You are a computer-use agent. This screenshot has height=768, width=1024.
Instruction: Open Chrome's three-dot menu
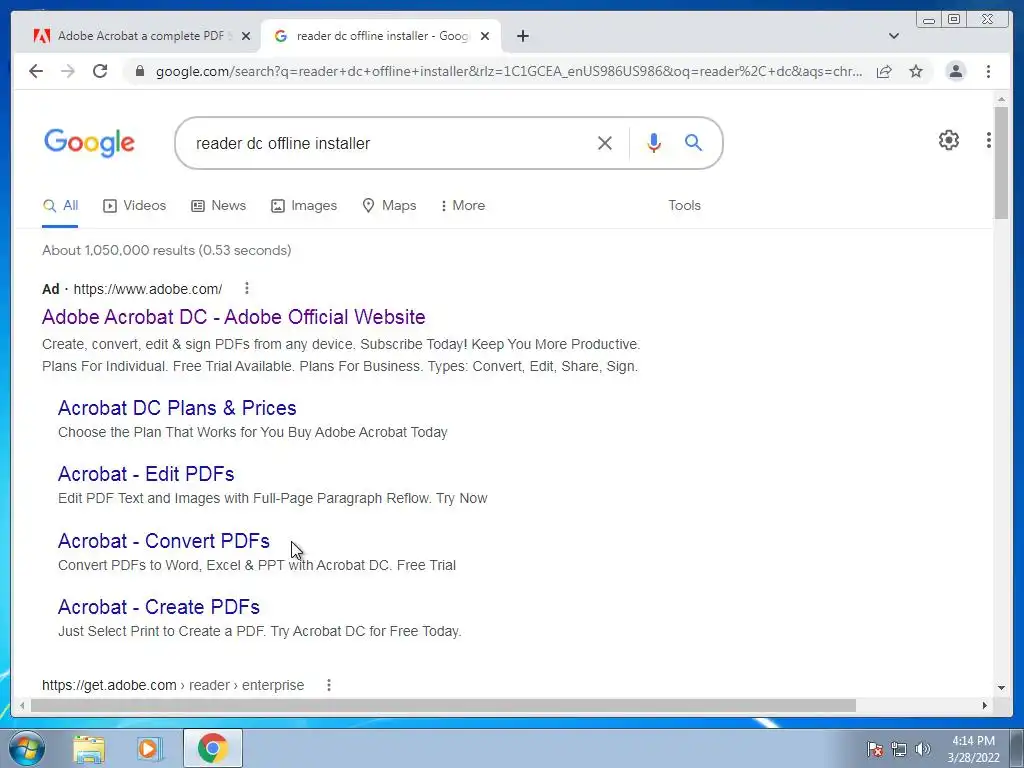coord(989,71)
